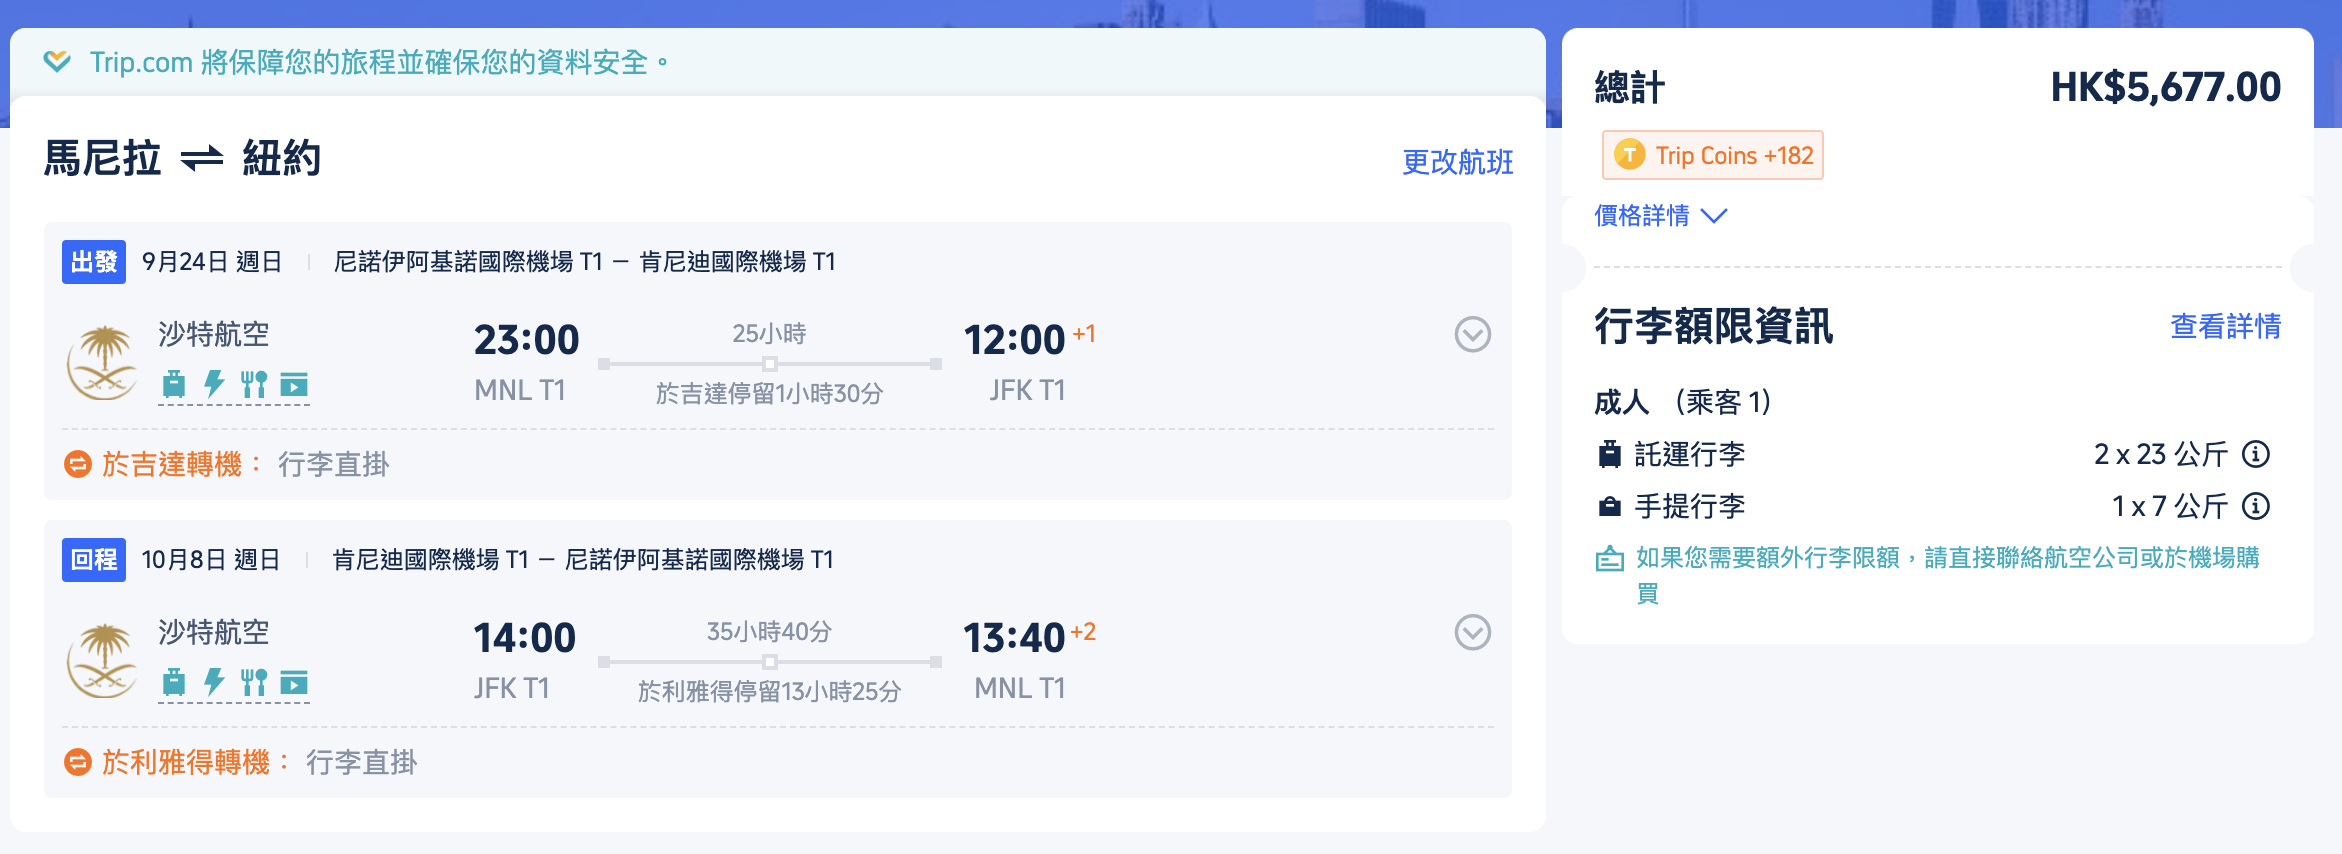2342x854 pixels.
Task: Expand the departure flight details chevron
Action: (x=1472, y=334)
